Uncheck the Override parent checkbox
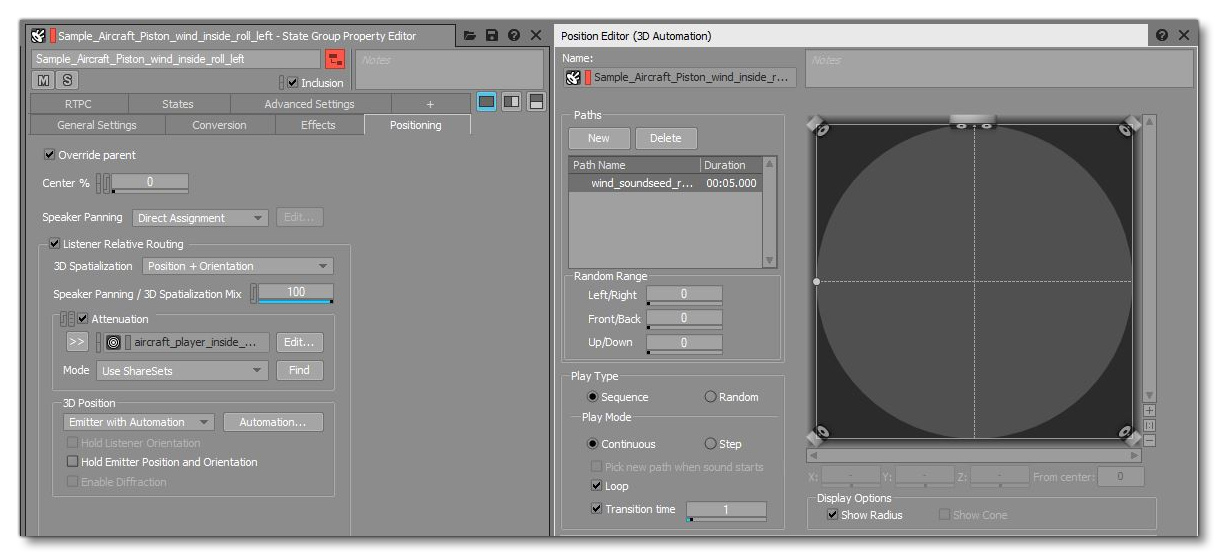The height and width of the screenshot is (556, 1218). coord(51,155)
